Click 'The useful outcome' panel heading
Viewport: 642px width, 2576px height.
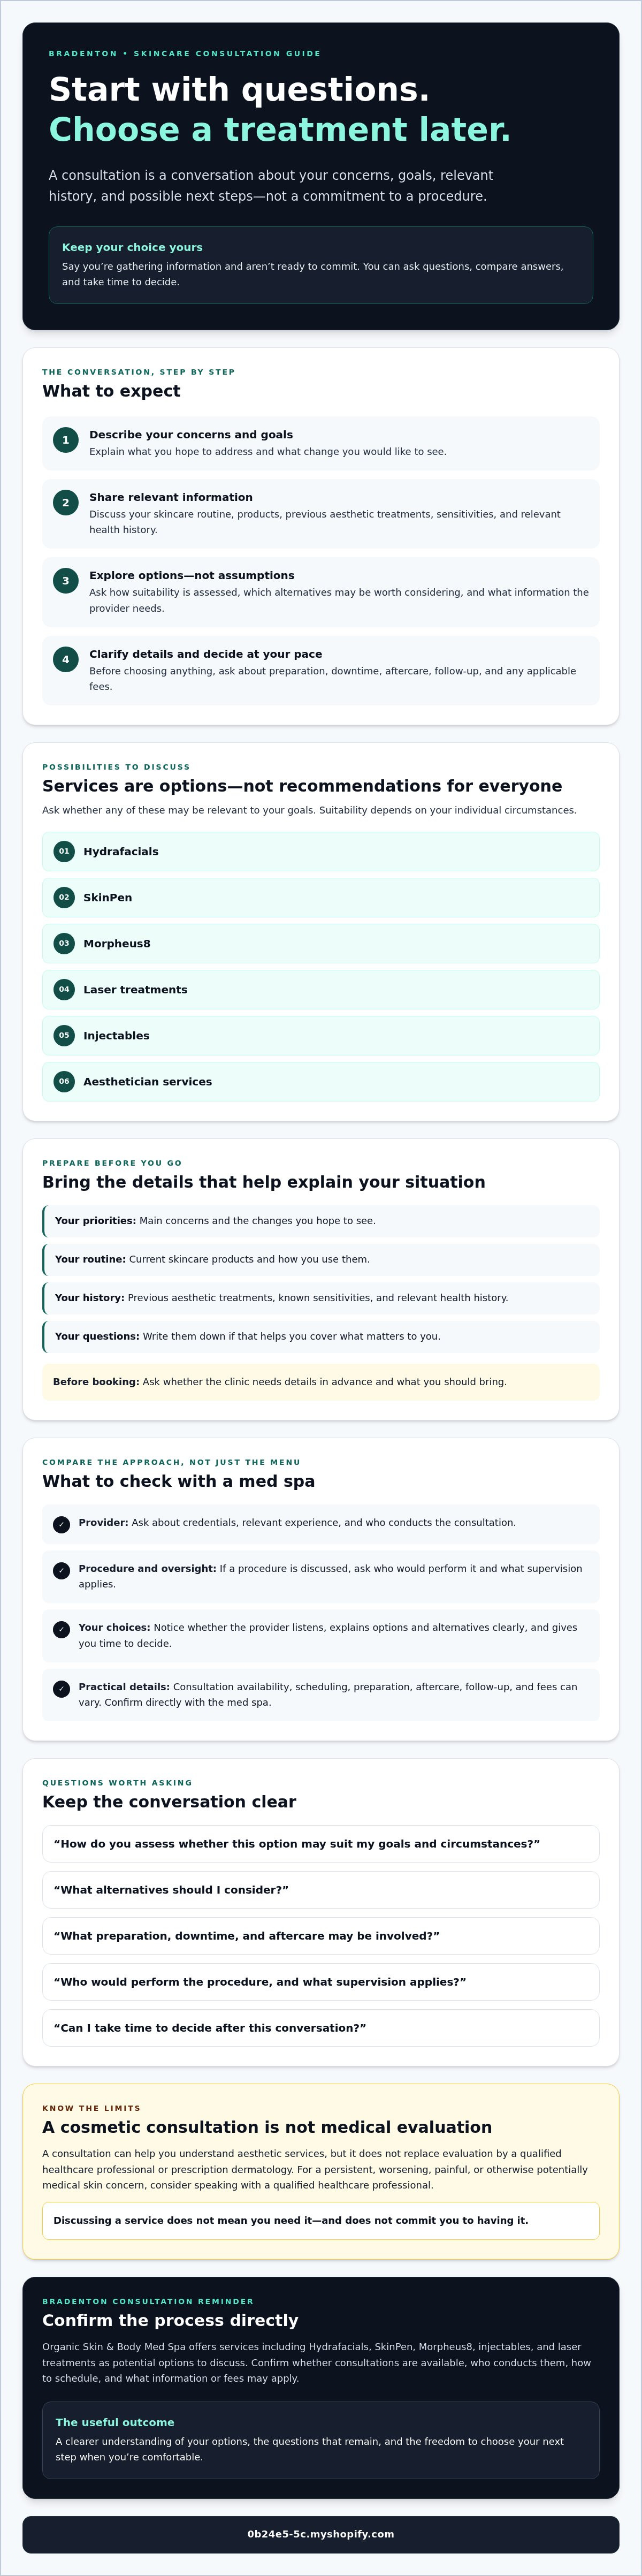tap(115, 2422)
